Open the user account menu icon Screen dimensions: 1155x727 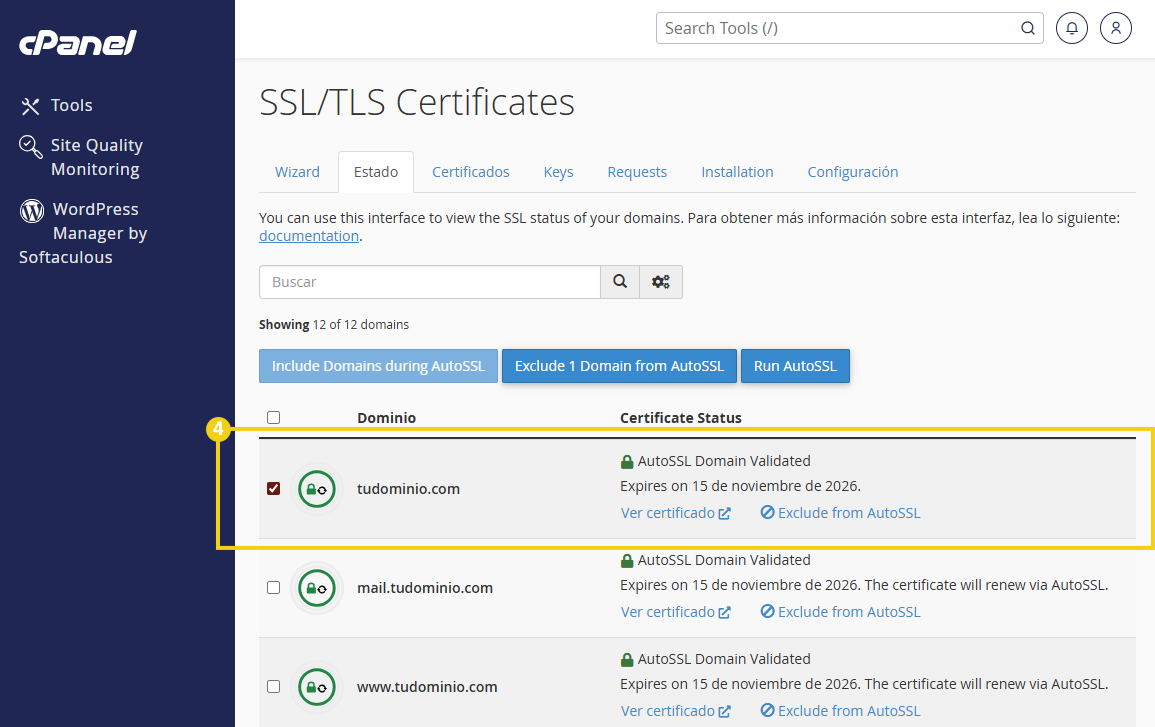tap(1116, 28)
